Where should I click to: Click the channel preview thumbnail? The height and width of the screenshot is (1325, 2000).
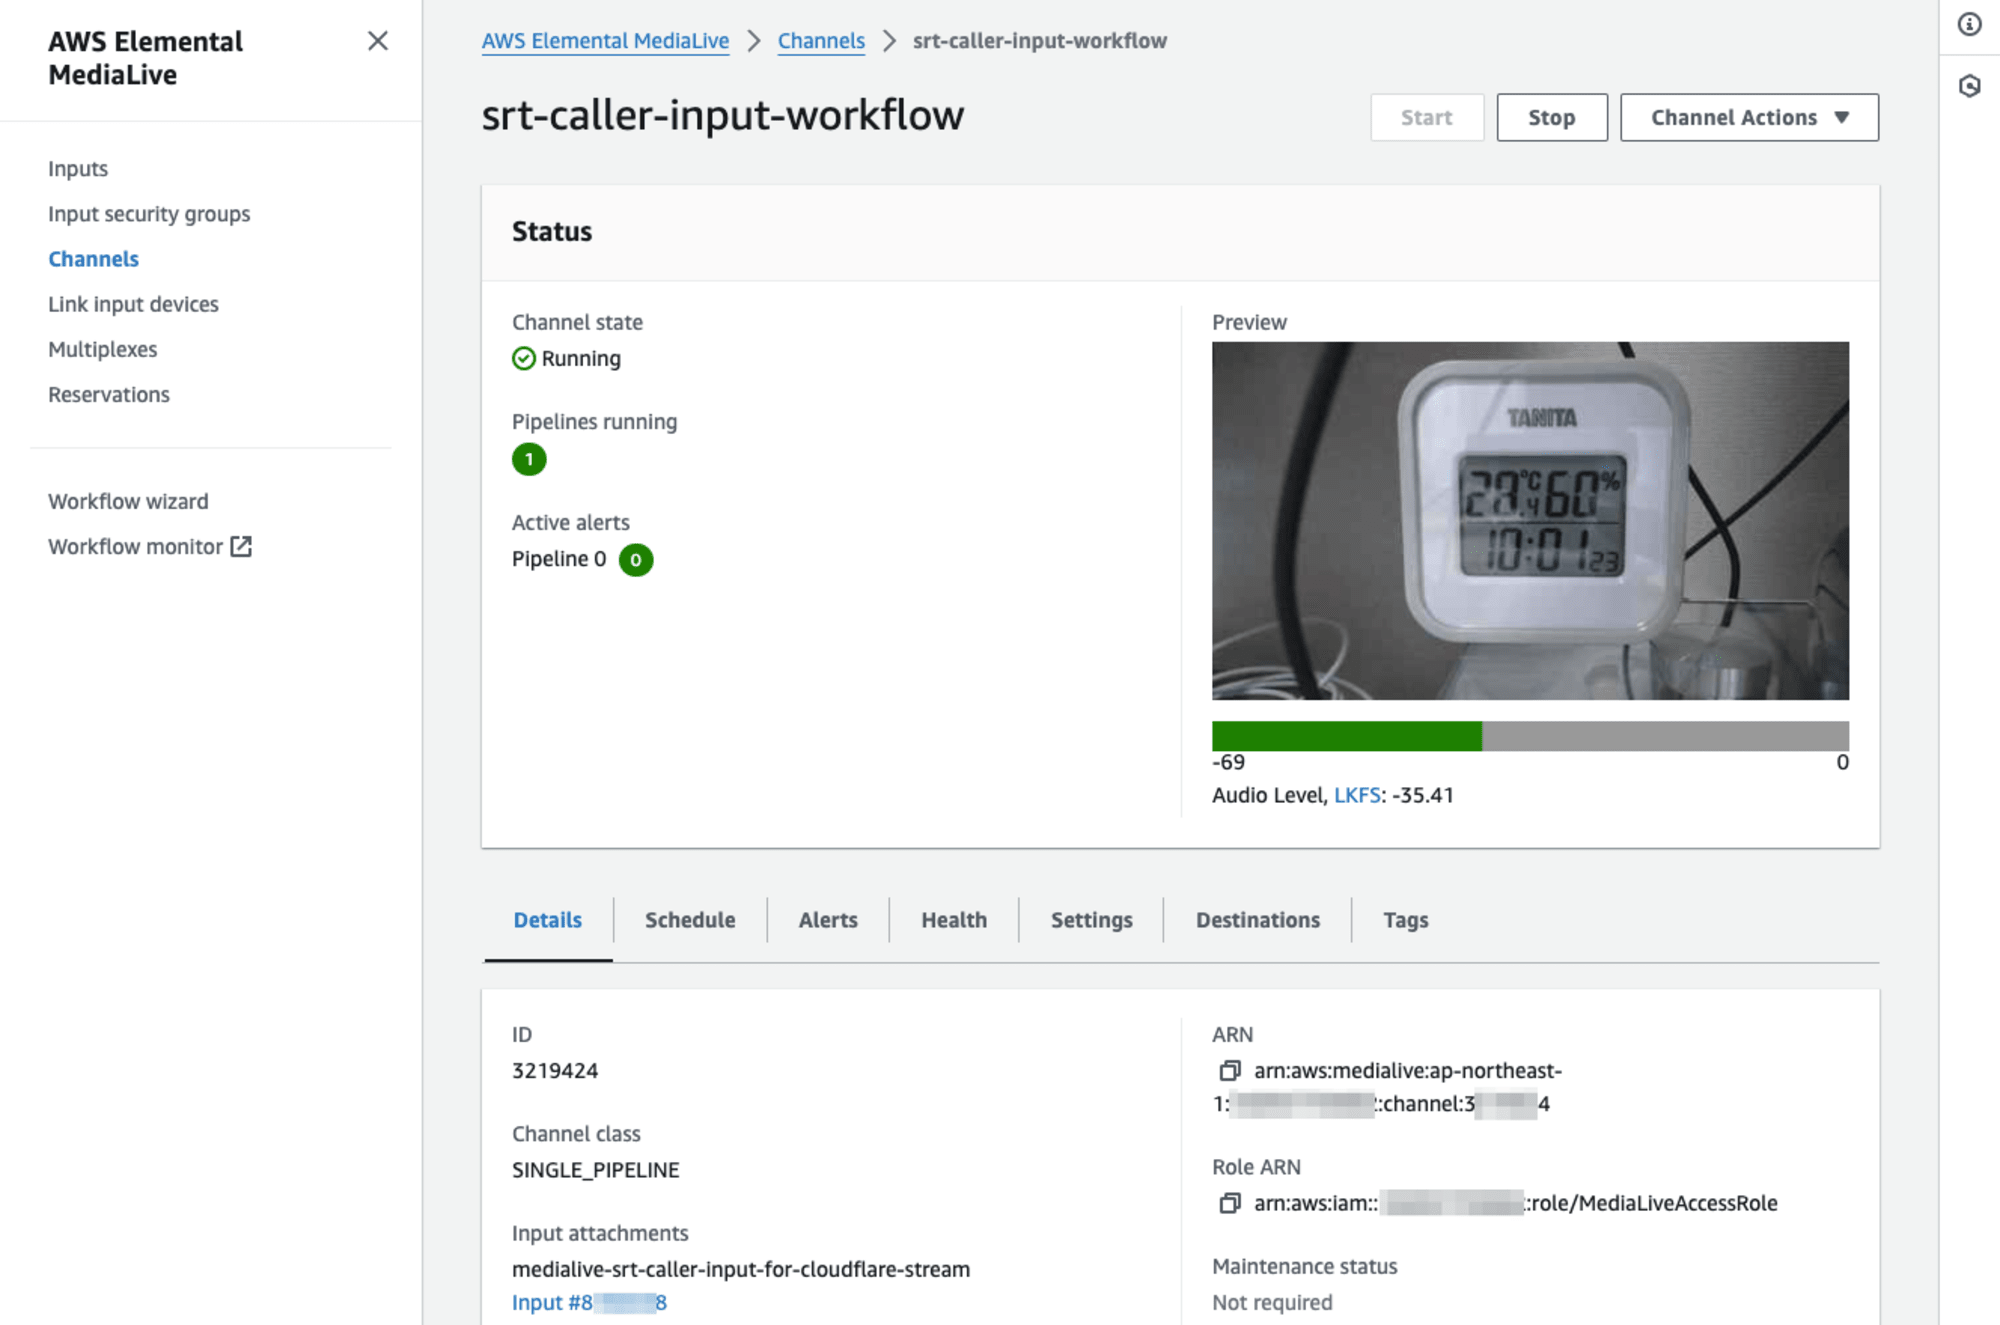pos(1530,521)
